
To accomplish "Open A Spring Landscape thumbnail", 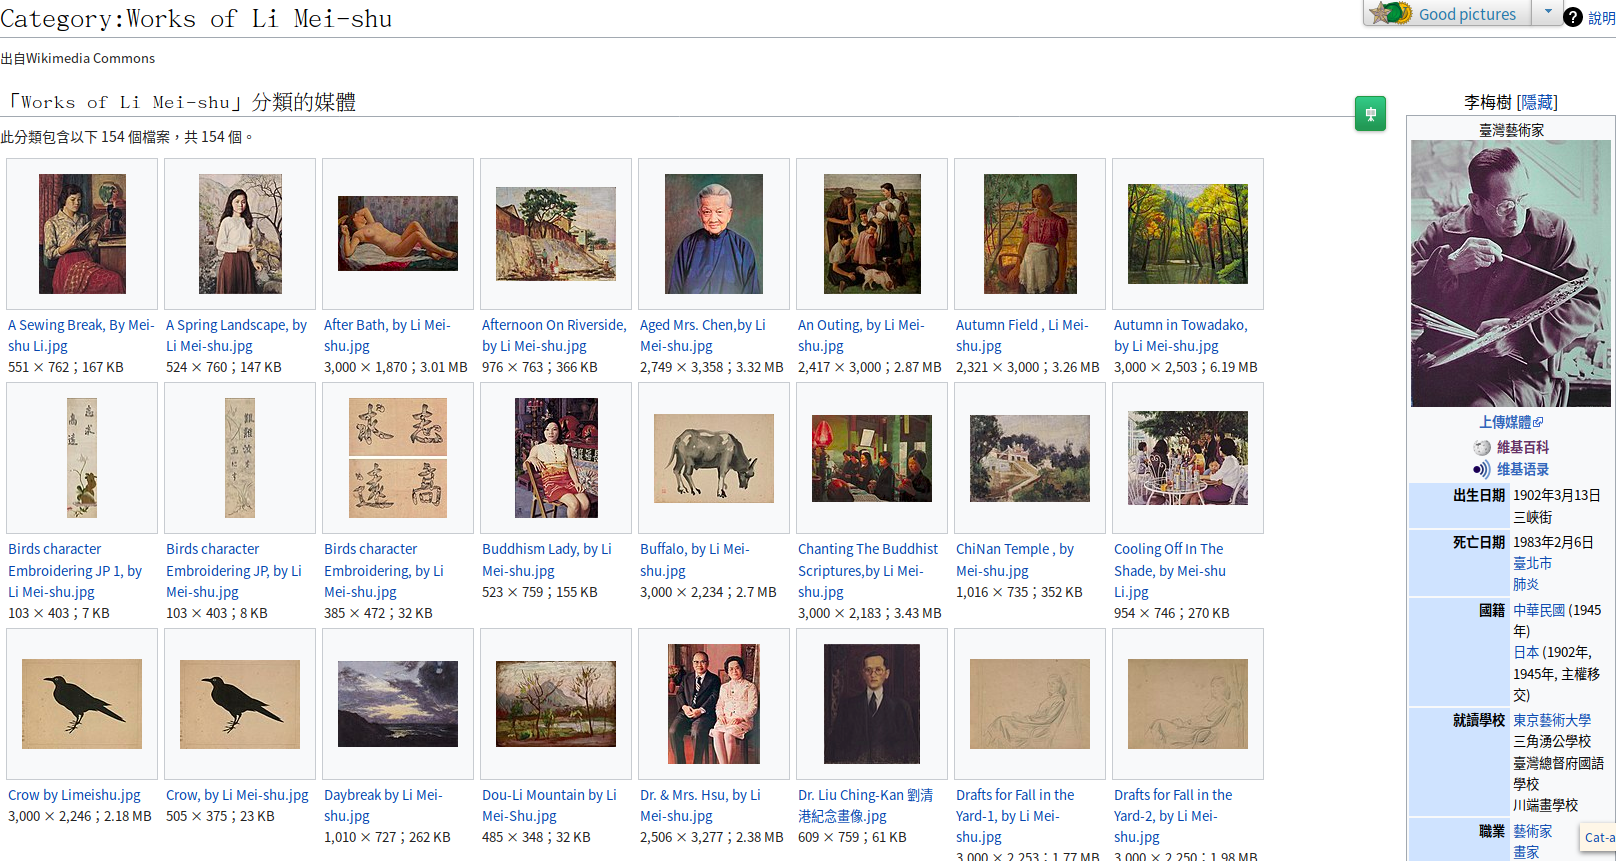I will [x=240, y=234].
